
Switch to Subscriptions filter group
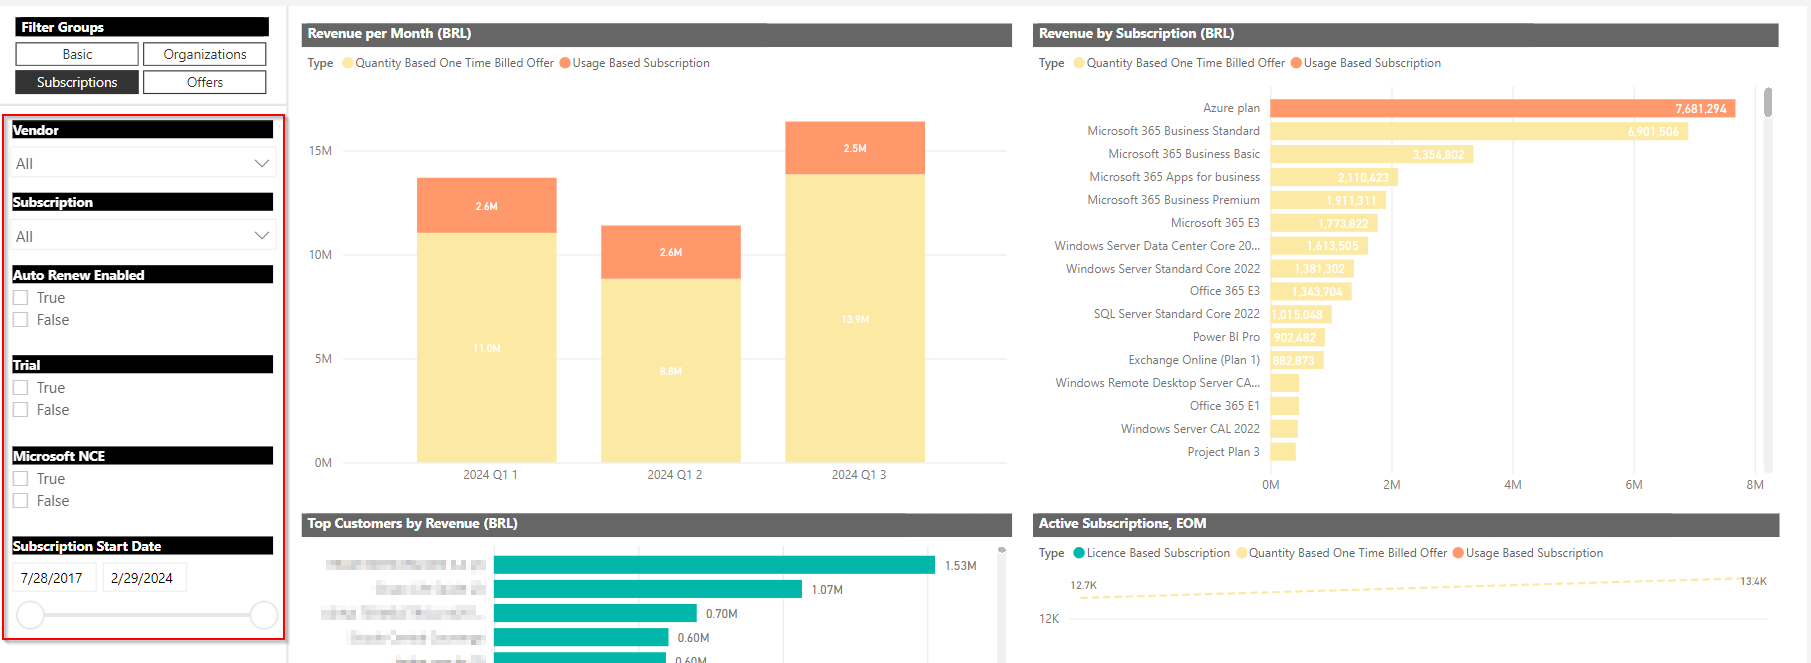tap(77, 82)
